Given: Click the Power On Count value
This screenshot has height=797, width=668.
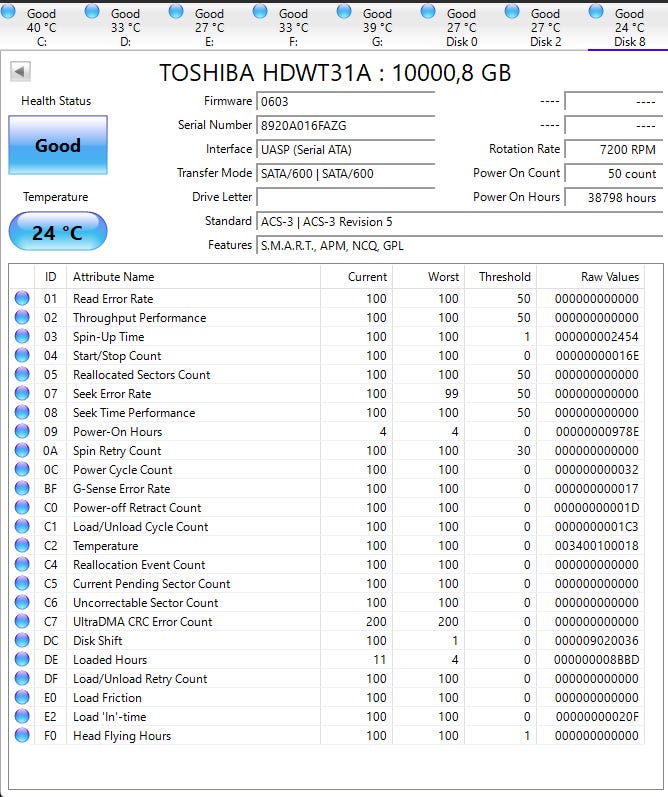Looking at the screenshot, I should point(614,173).
